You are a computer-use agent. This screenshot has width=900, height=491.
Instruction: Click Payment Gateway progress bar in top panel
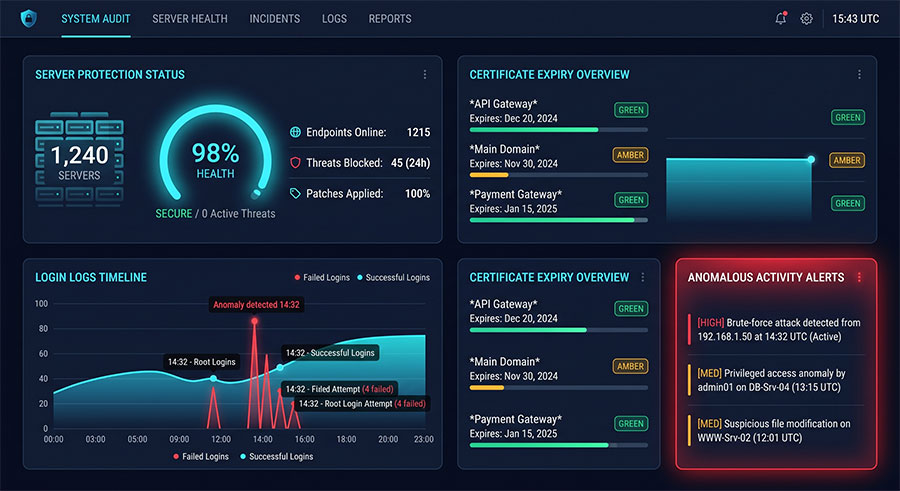click(558, 220)
